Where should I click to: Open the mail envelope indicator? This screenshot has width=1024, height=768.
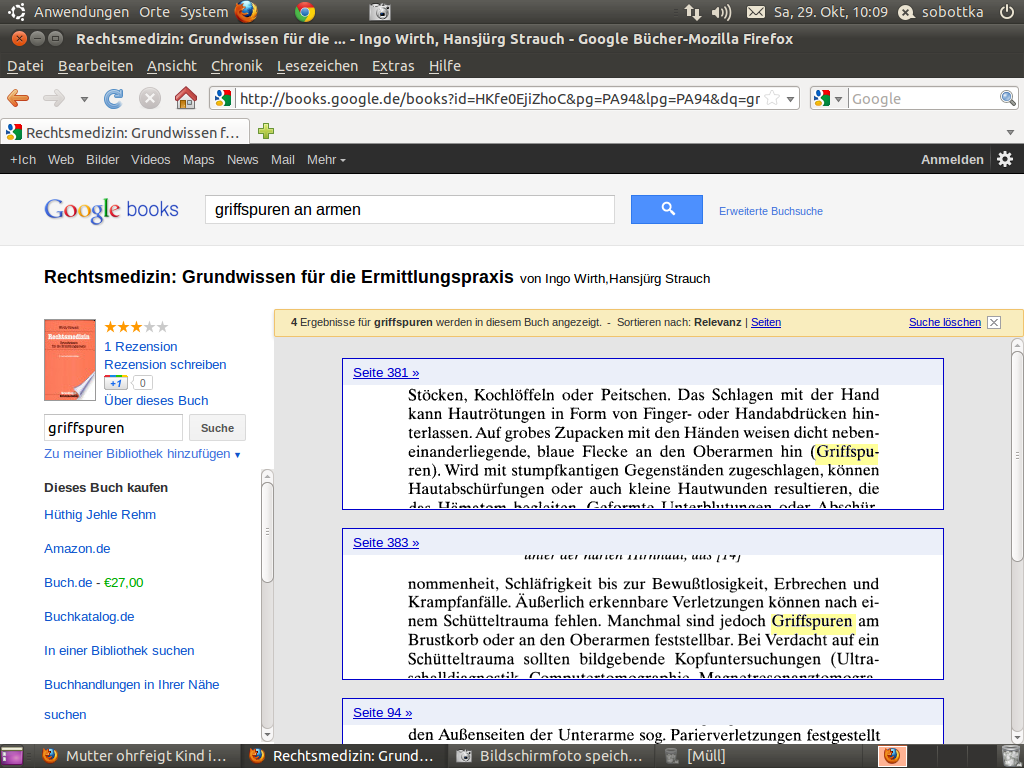(x=756, y=12)
